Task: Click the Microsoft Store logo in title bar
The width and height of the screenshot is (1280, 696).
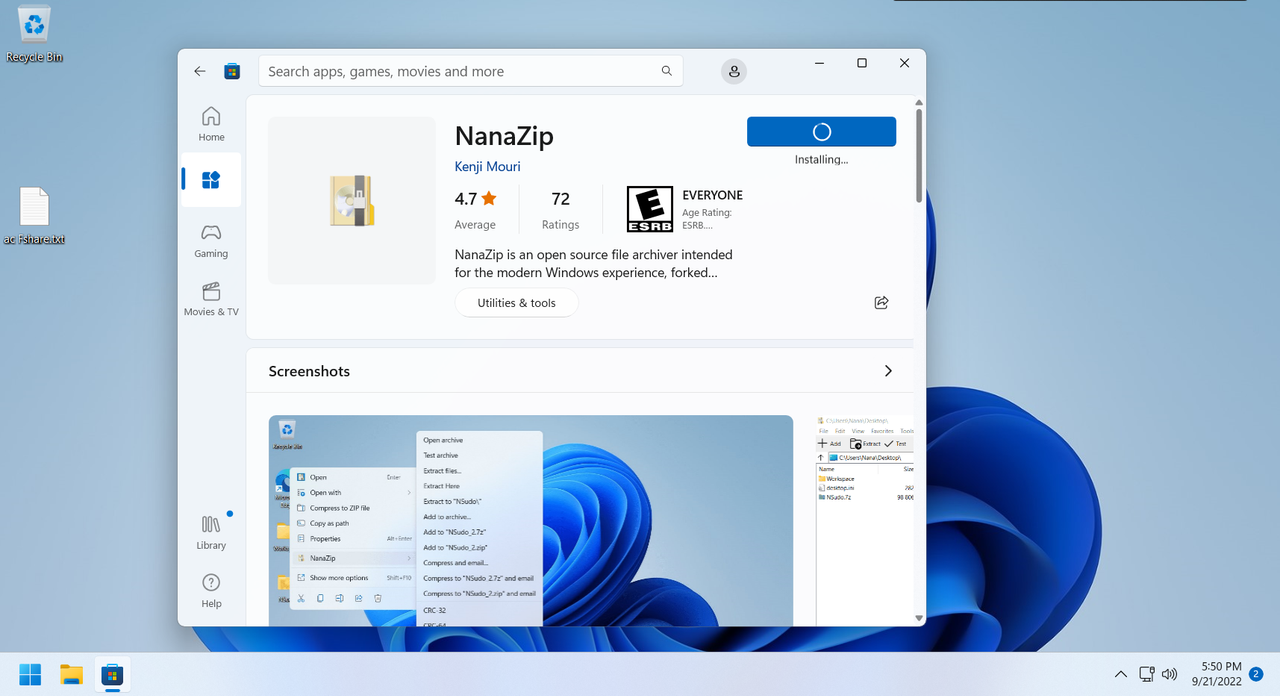Action: [232, 71]
